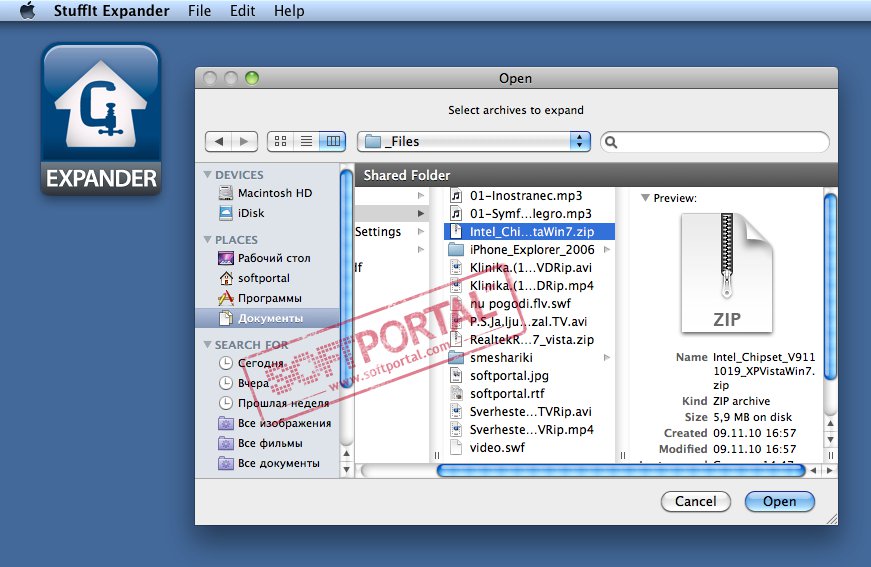This screenshot has width=871, height=567.
Task: Open the Все изображения smart folder
Action: pos(275,423)
